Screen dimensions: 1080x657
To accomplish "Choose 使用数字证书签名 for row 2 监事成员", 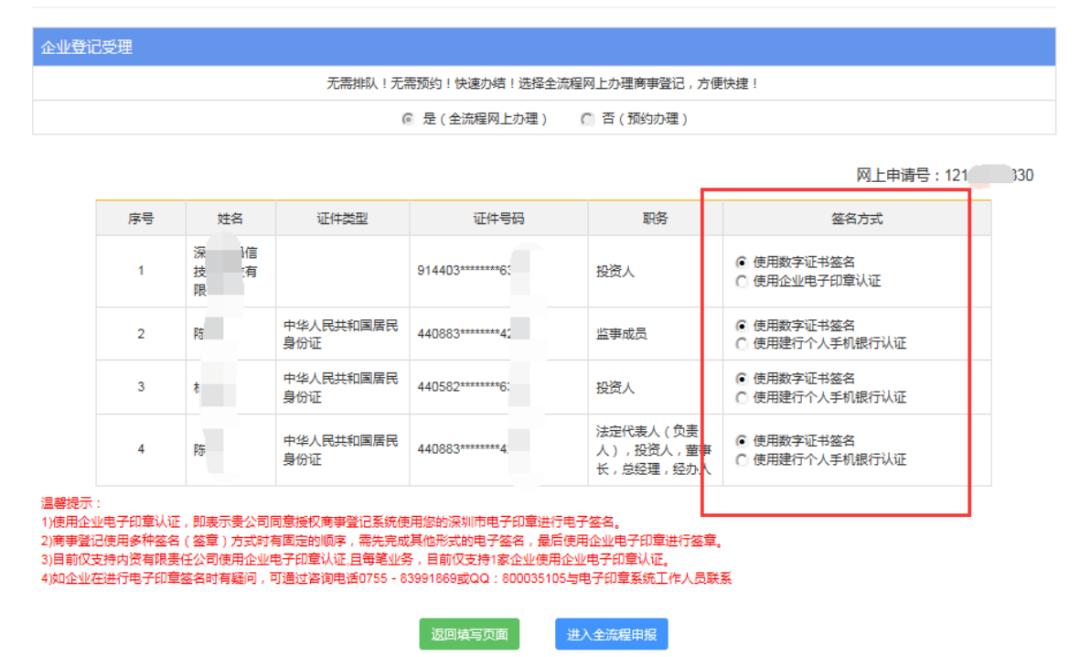I will [x=741, y=325].
